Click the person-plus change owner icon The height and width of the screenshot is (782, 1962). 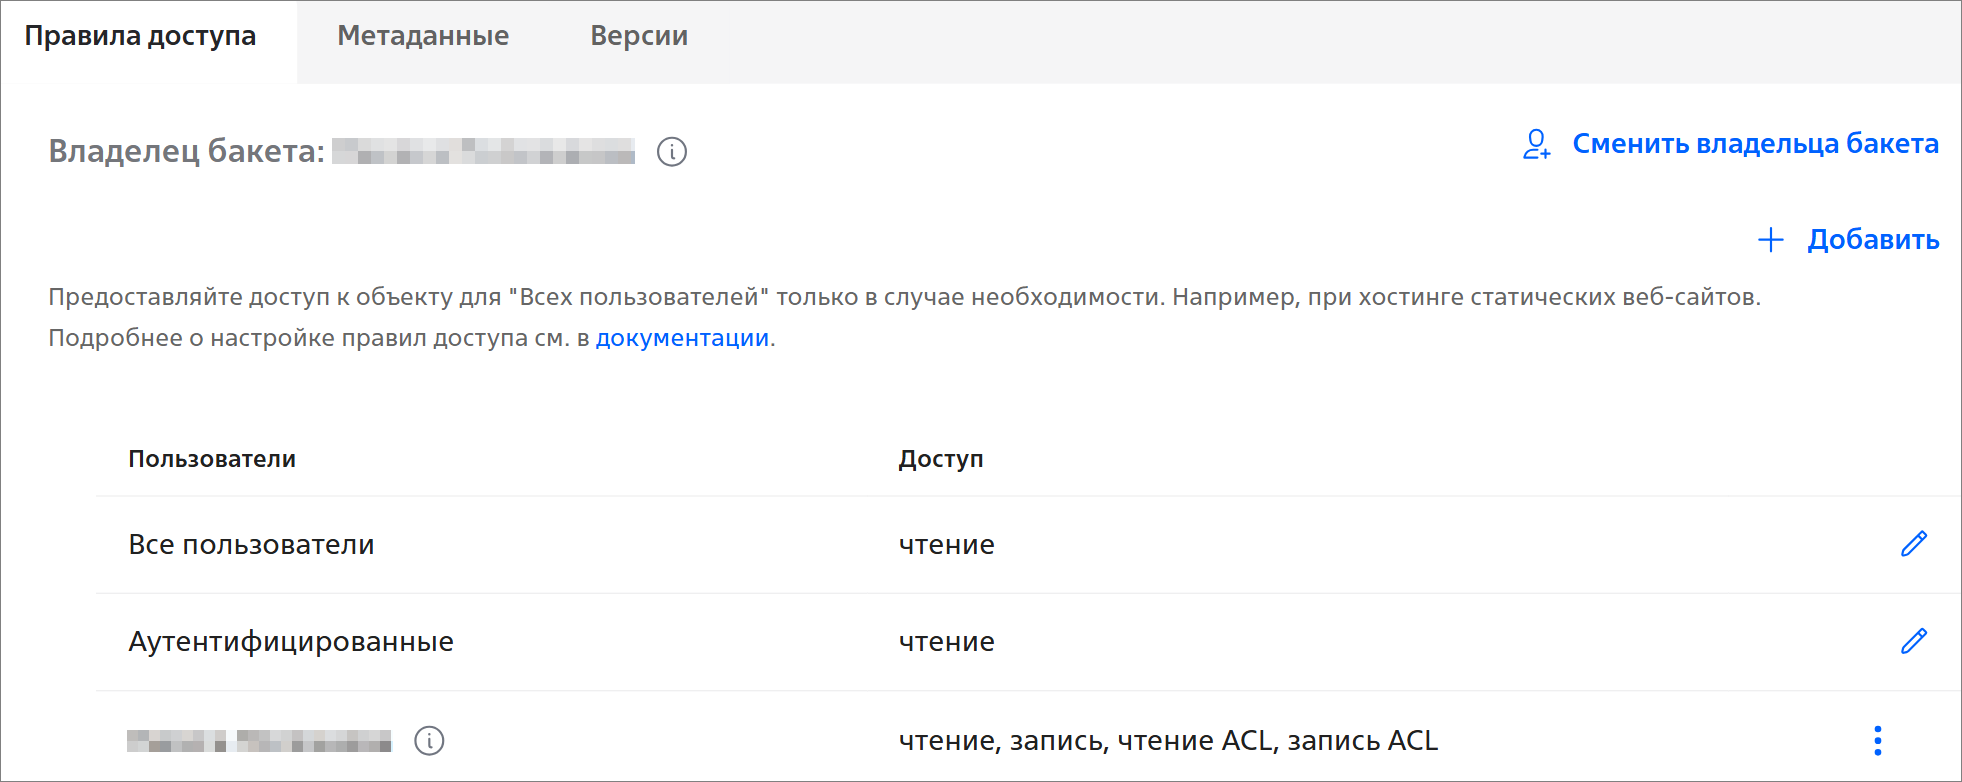tap(1536, 145)
